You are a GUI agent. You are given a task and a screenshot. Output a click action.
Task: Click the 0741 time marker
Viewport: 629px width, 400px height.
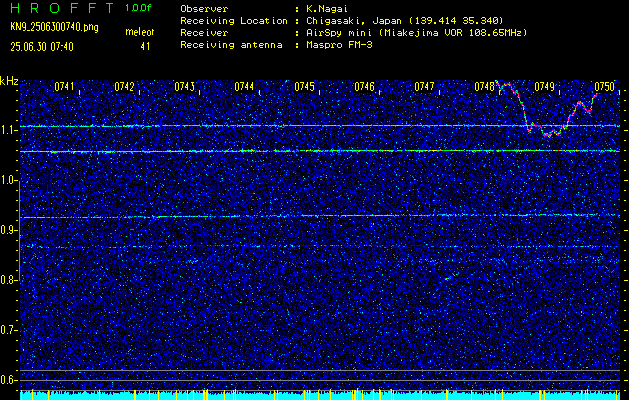(65, 86)
